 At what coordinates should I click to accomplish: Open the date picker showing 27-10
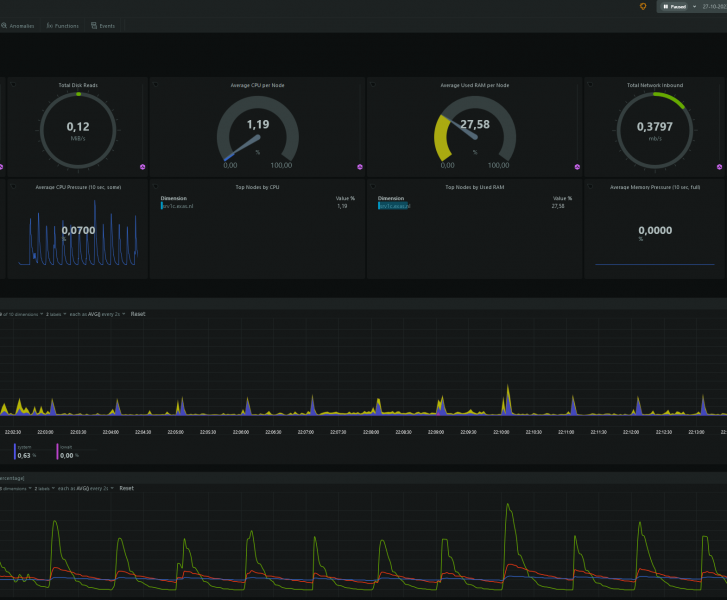click(x=714, y=6)
